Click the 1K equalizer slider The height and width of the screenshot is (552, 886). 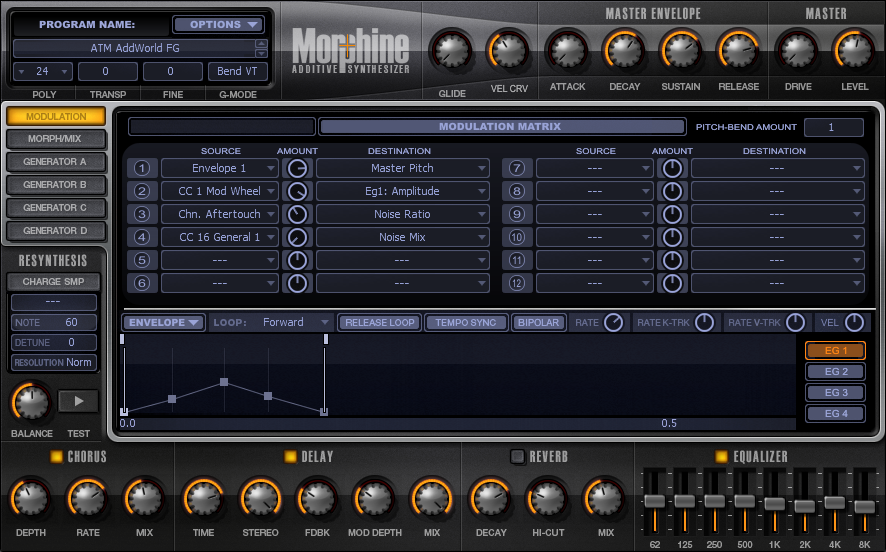775,502
